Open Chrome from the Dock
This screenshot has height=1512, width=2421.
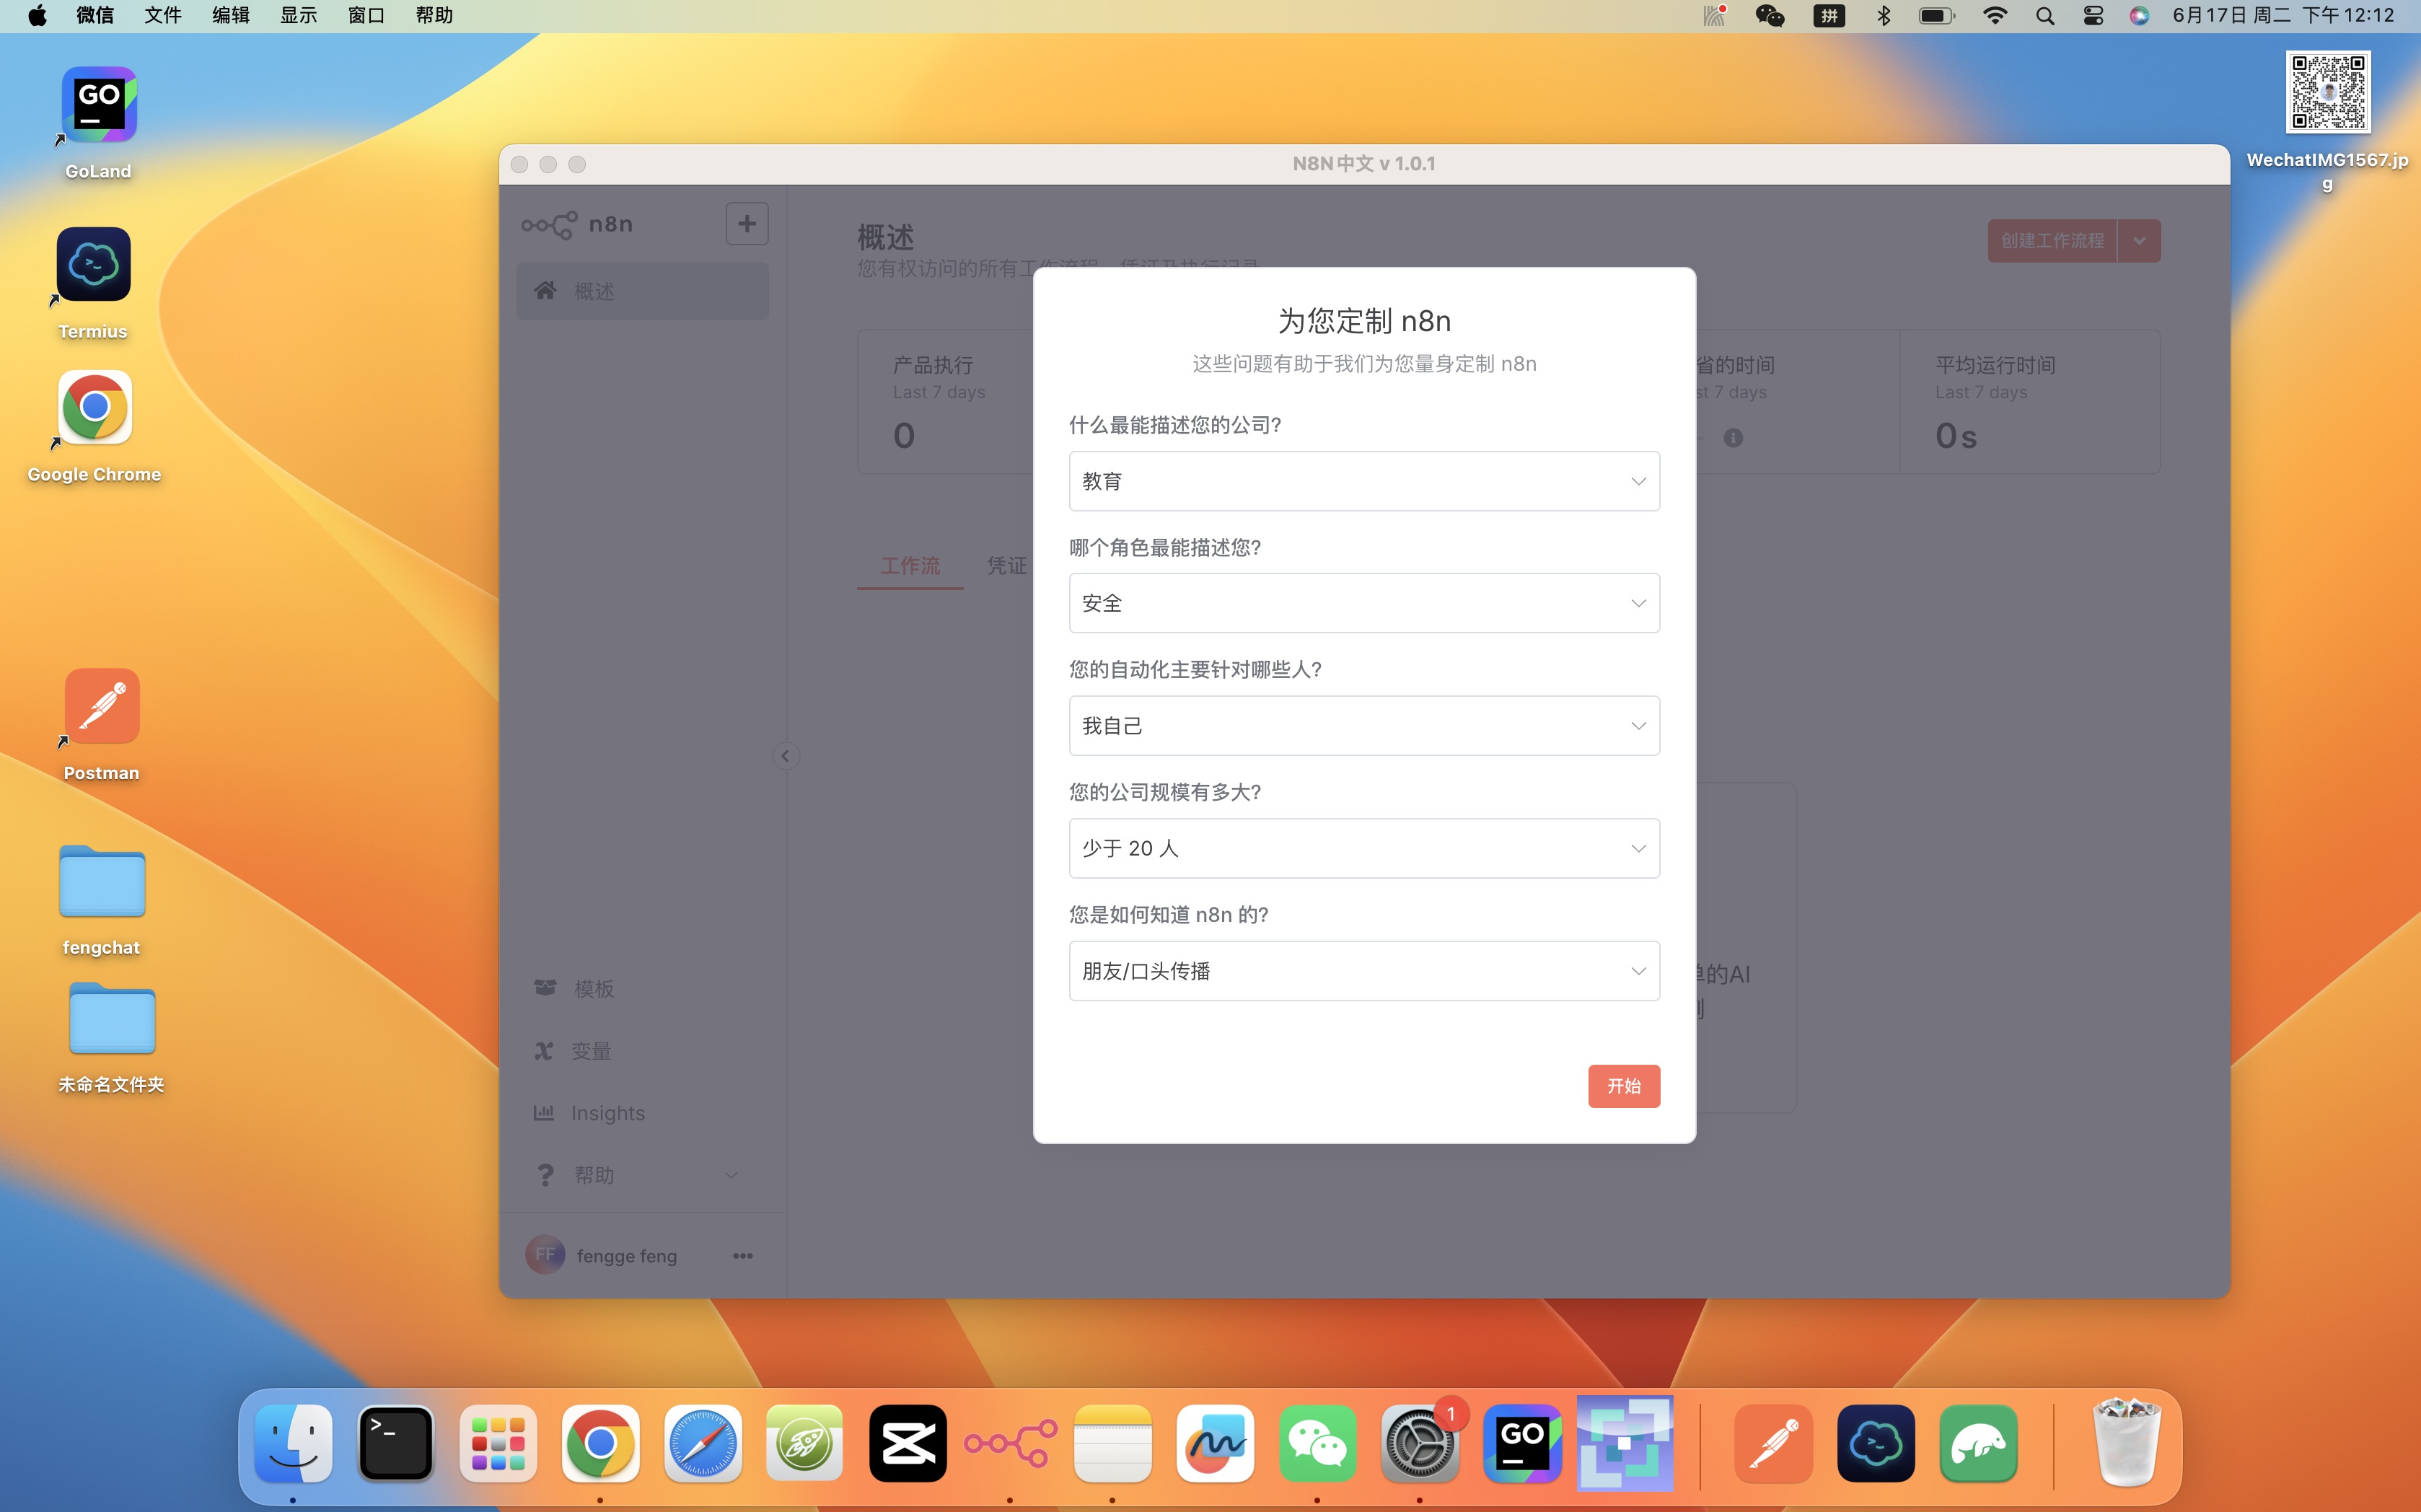[600, 1443]
